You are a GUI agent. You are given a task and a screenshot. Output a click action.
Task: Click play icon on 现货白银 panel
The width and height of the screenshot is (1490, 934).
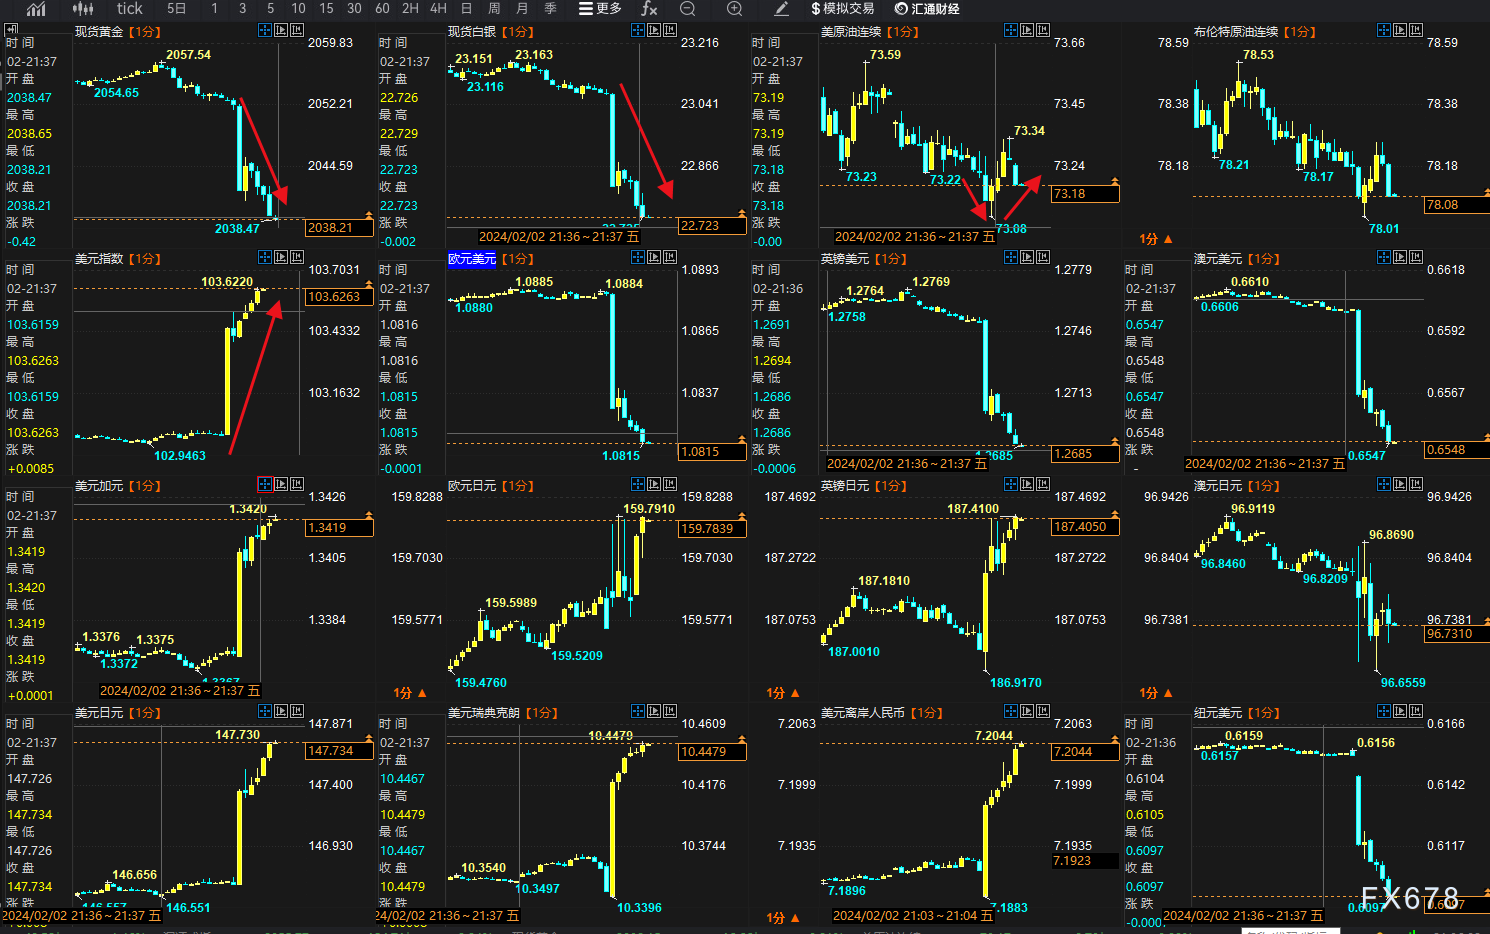(x=653, y=31)
